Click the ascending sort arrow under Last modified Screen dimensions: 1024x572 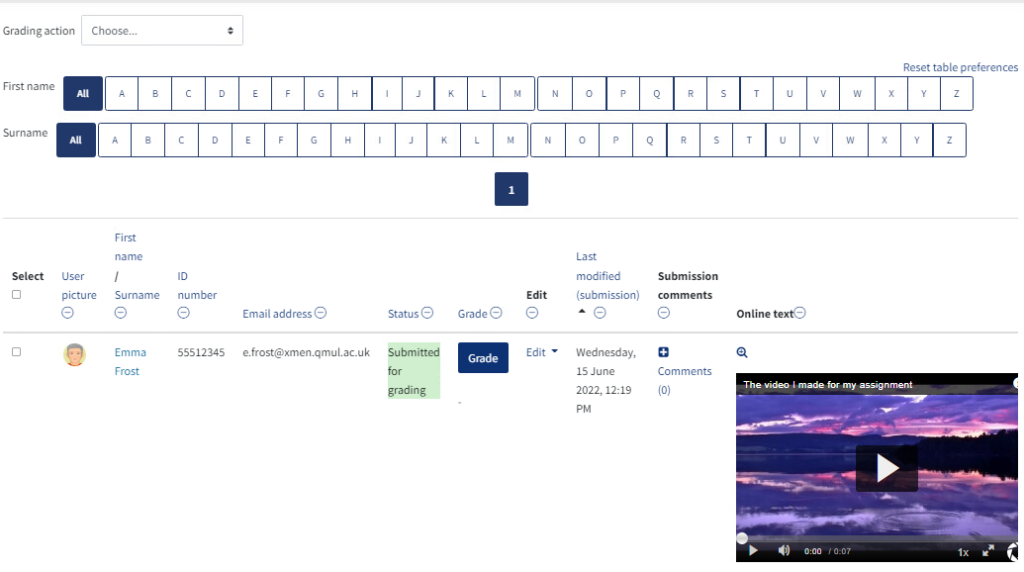click(582, 311)
